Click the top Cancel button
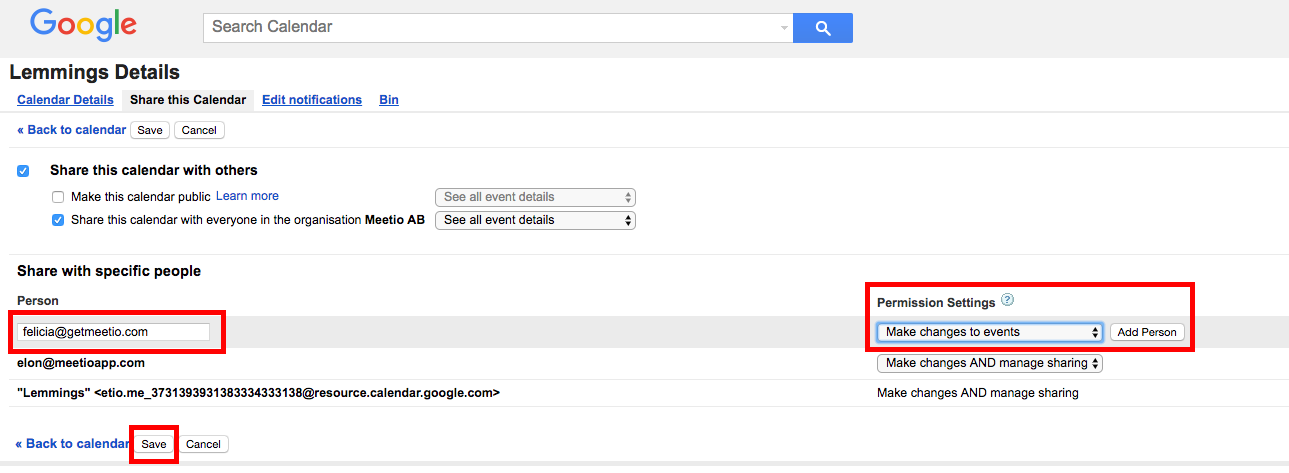Image resolution: width=1289 pixels, height=473 pixels. tap(200, 130)
